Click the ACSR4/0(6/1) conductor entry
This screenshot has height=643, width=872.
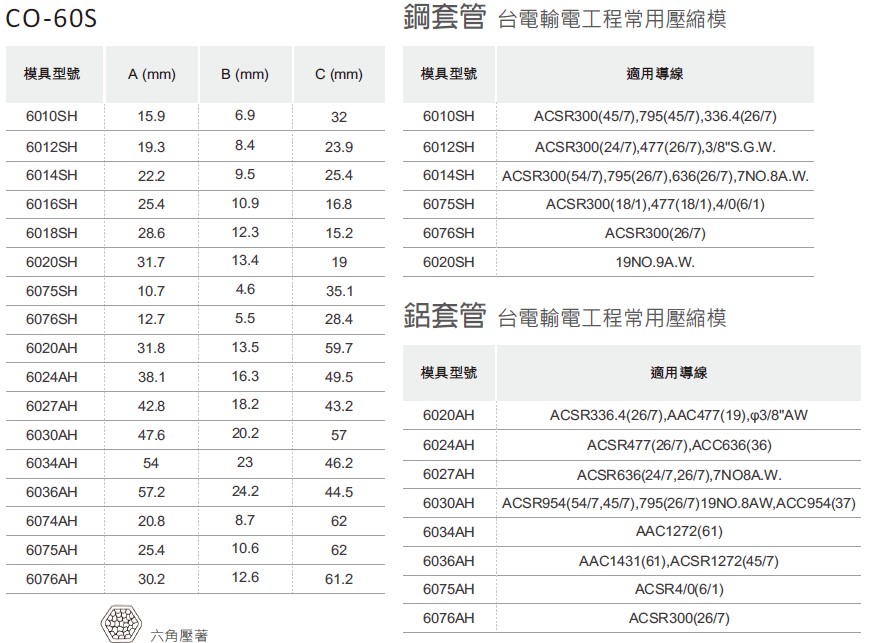(x=679, y=589)
